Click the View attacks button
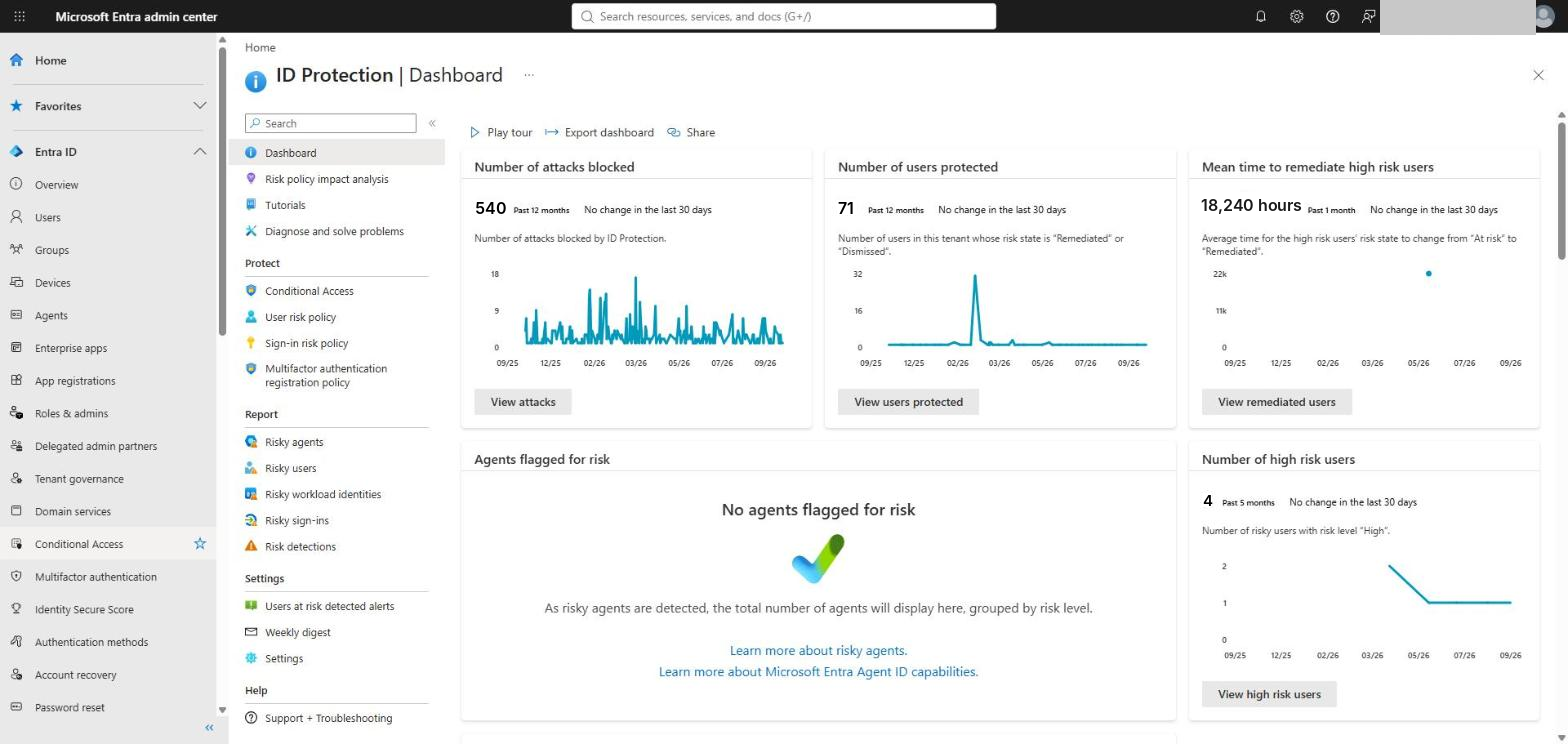This screenshot has height=744, width=1568. point(523,402)
